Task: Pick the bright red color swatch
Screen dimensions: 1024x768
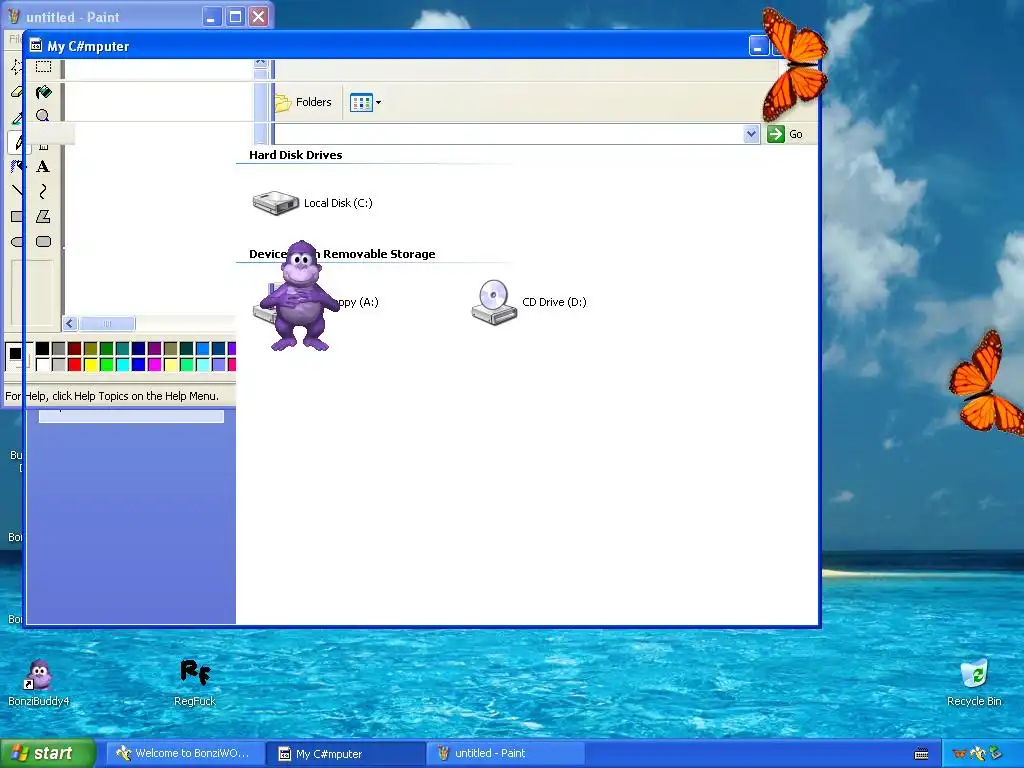Action: pyautogui.click(x=74, y=364)
